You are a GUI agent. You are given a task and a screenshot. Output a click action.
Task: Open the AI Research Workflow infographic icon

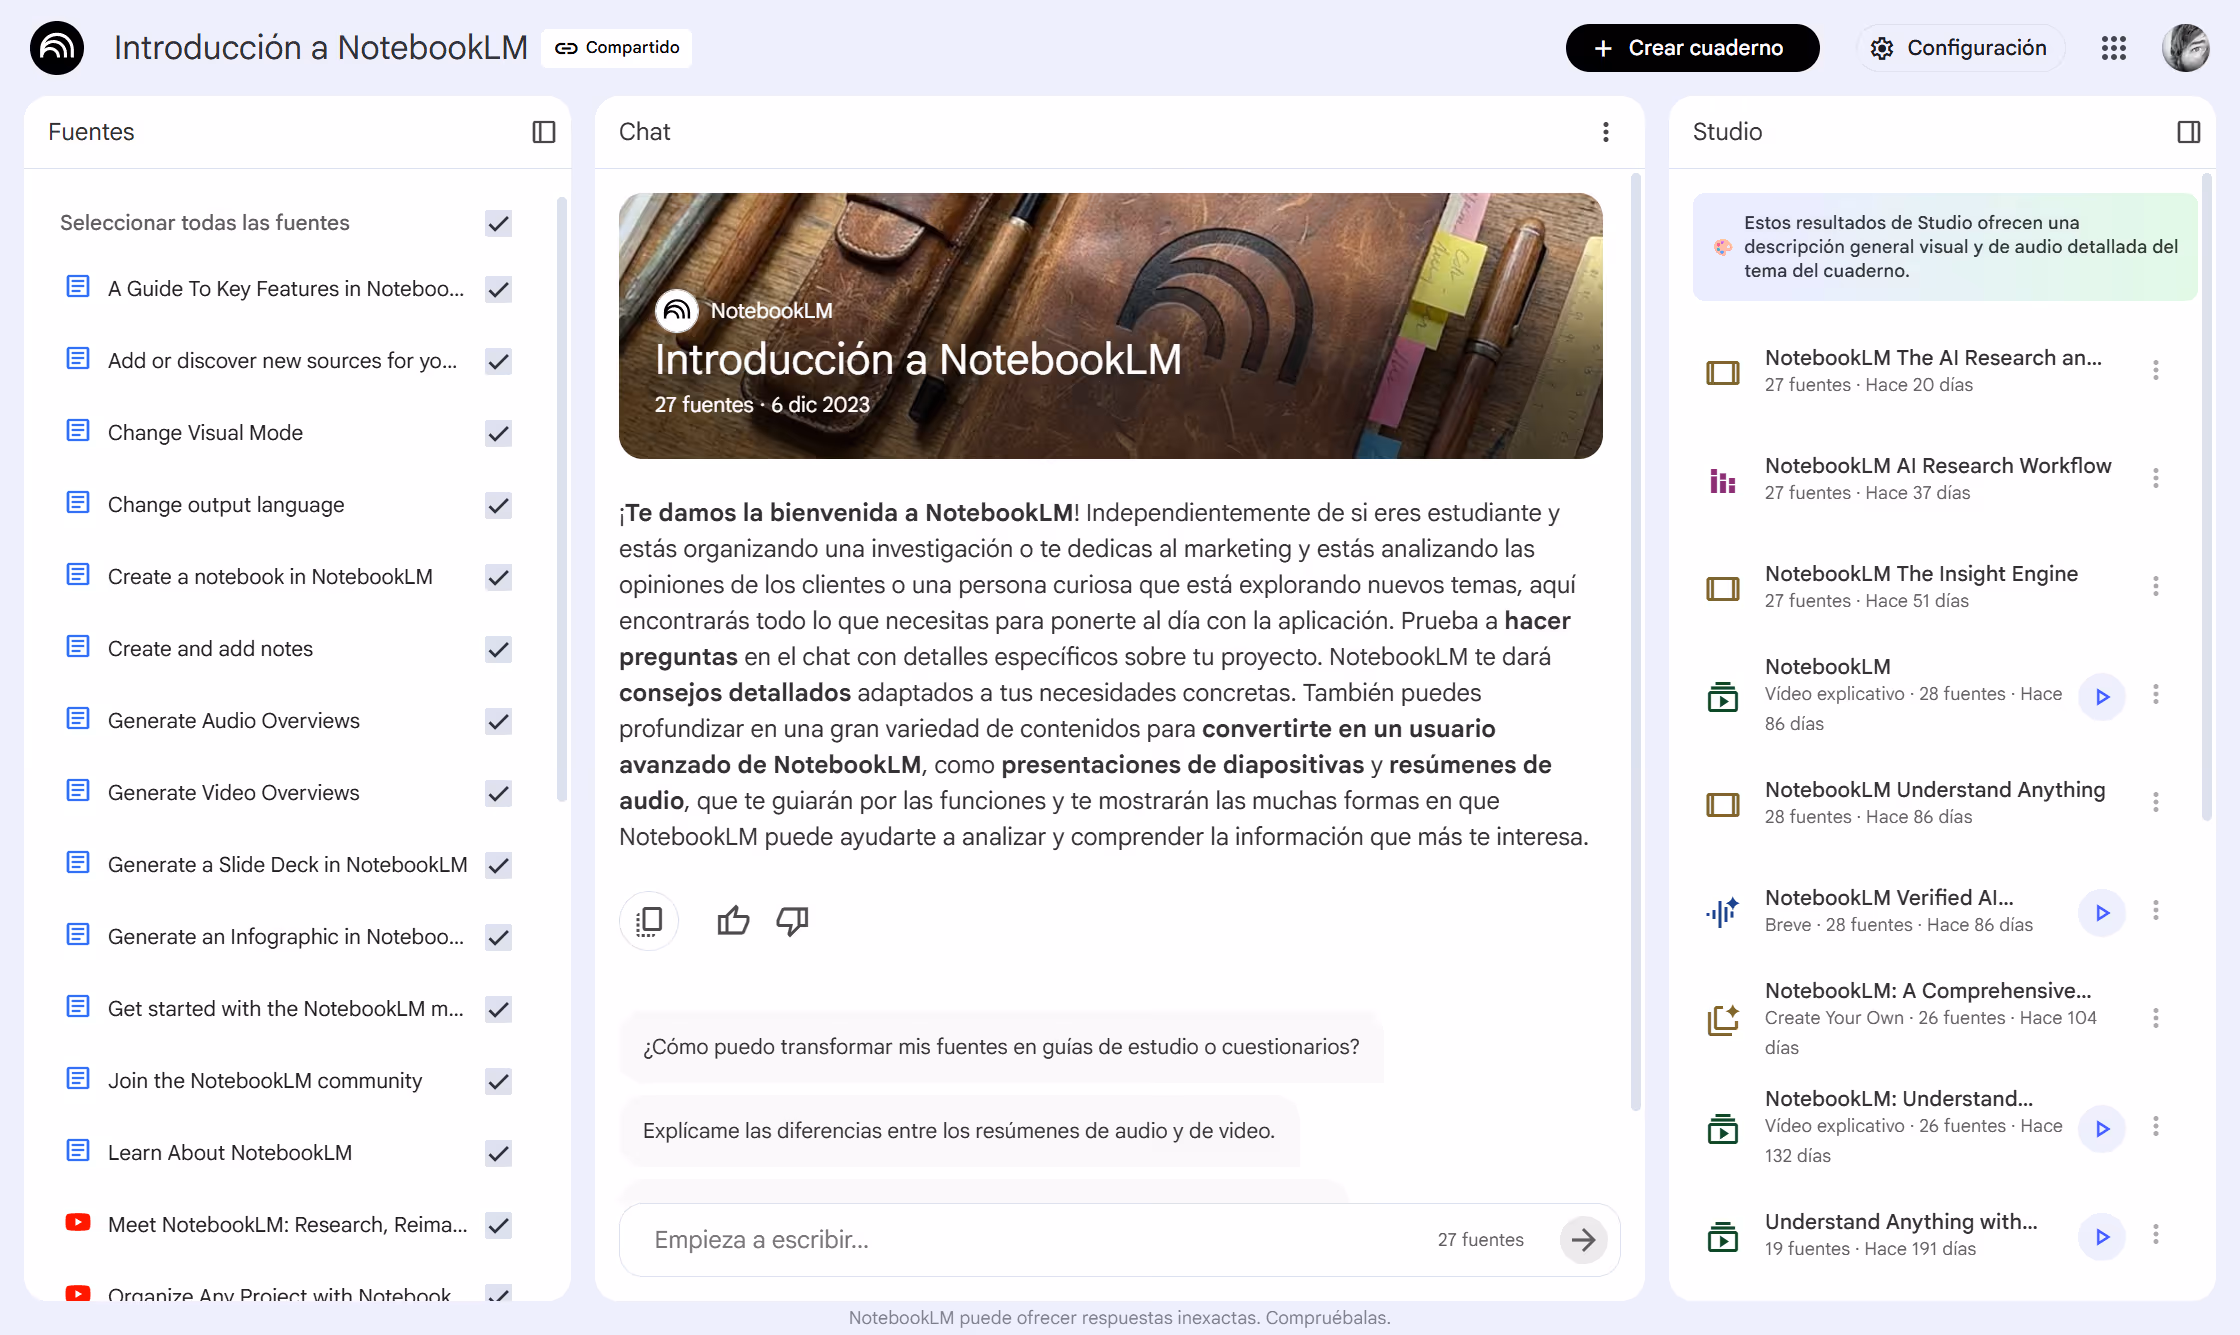point(1722,481)
